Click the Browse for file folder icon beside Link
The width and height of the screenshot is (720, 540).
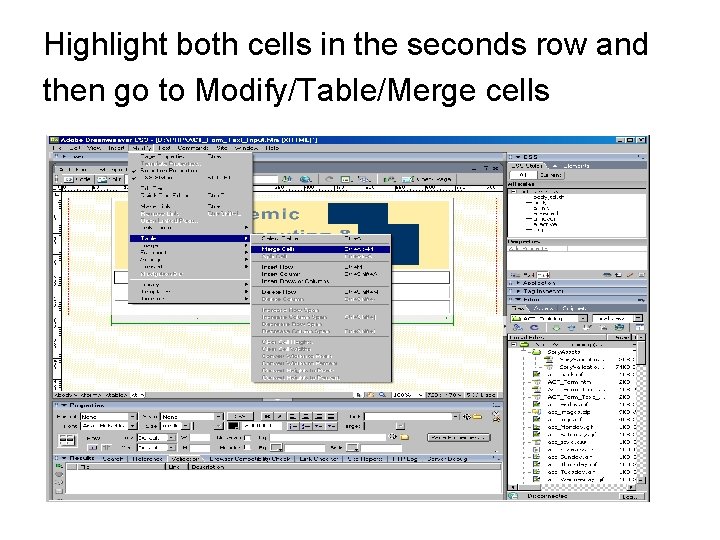tap(478, 416)
